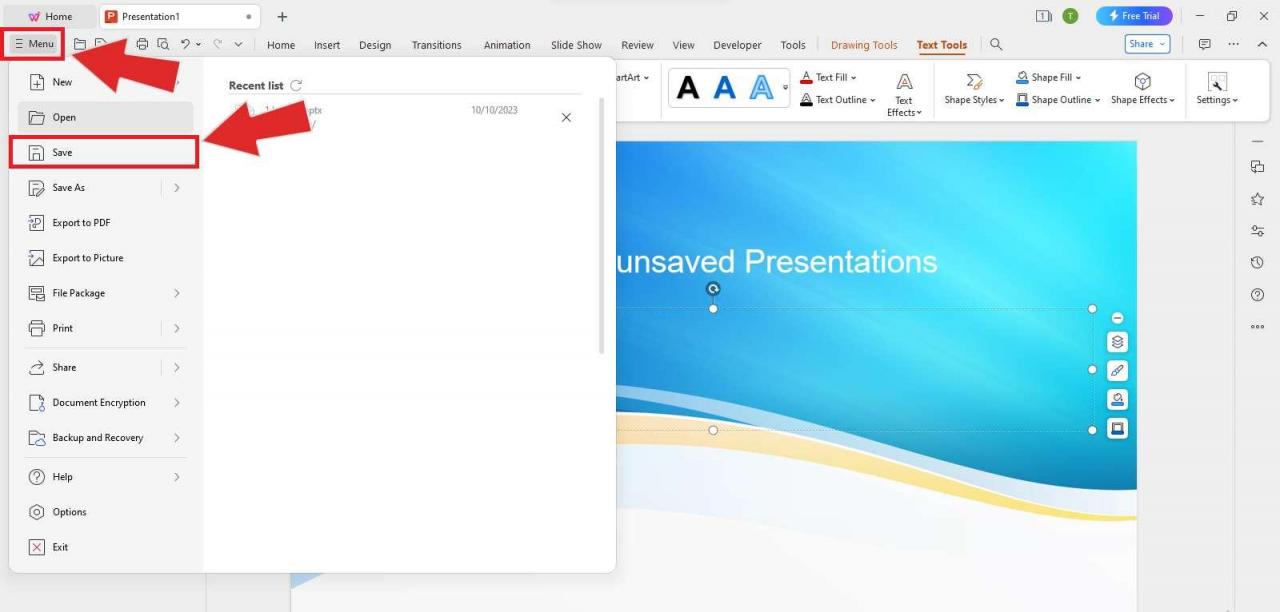Open the favorites star in the right sidebar

[x=1257, y=198]
